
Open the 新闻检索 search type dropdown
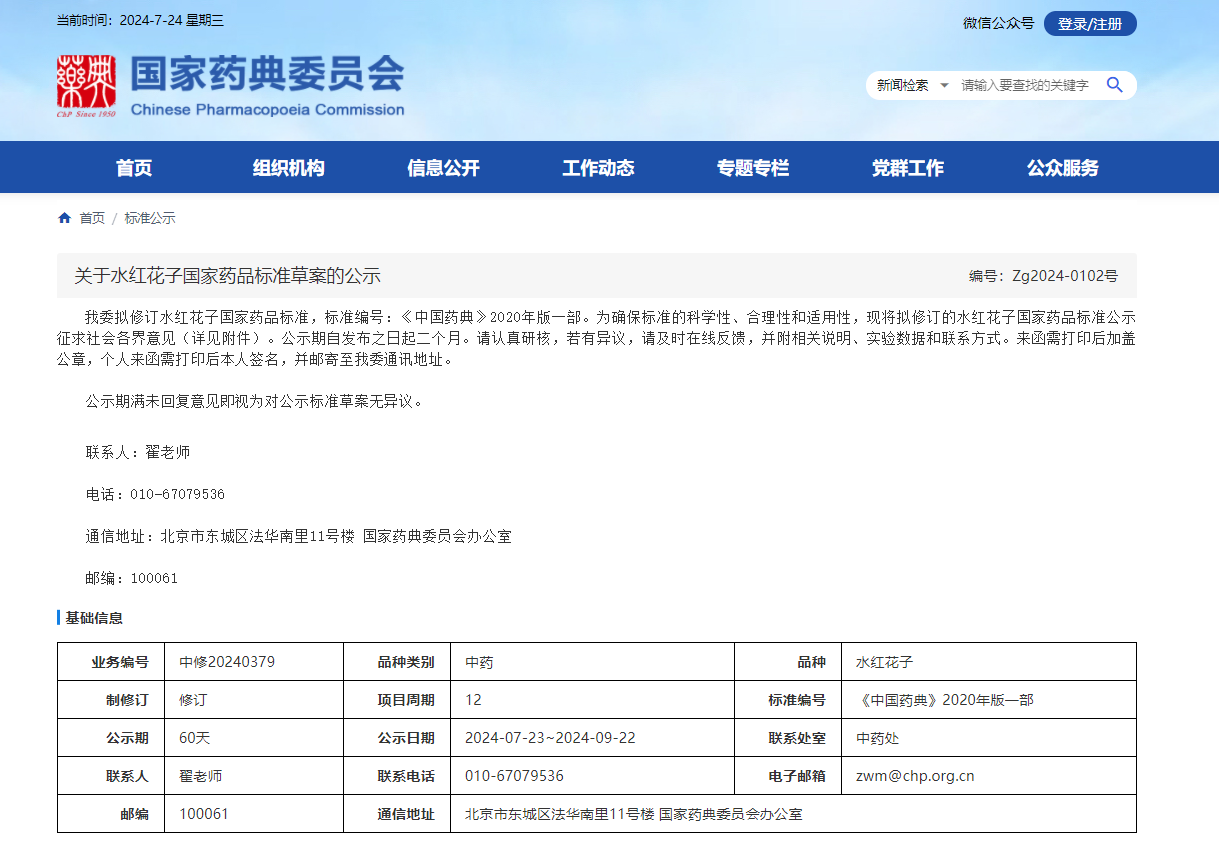pyautogui.click(x=912, y=85)
